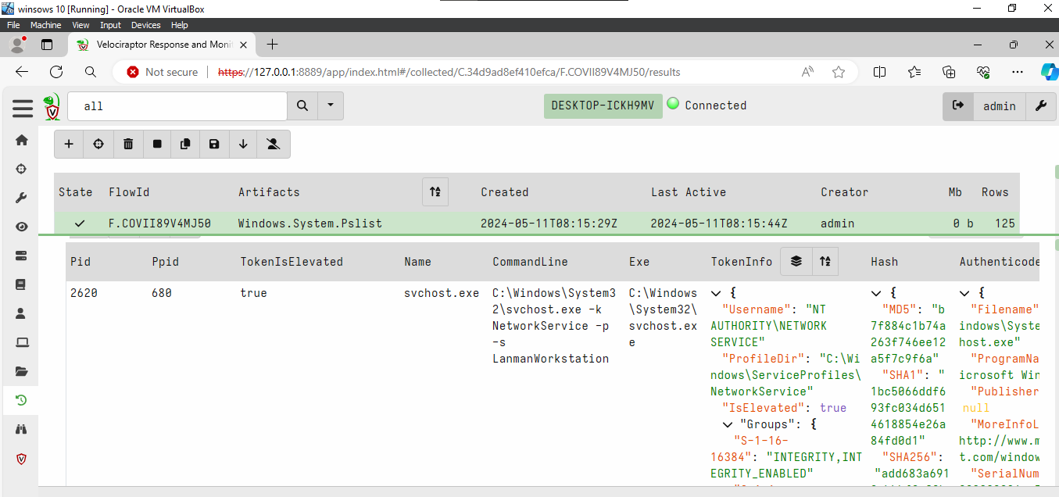Image resolution: width=1059 pixels, height=497 pixels.
Task: Open Server Events eye icon in sidebar
Action: pos(22,227)
